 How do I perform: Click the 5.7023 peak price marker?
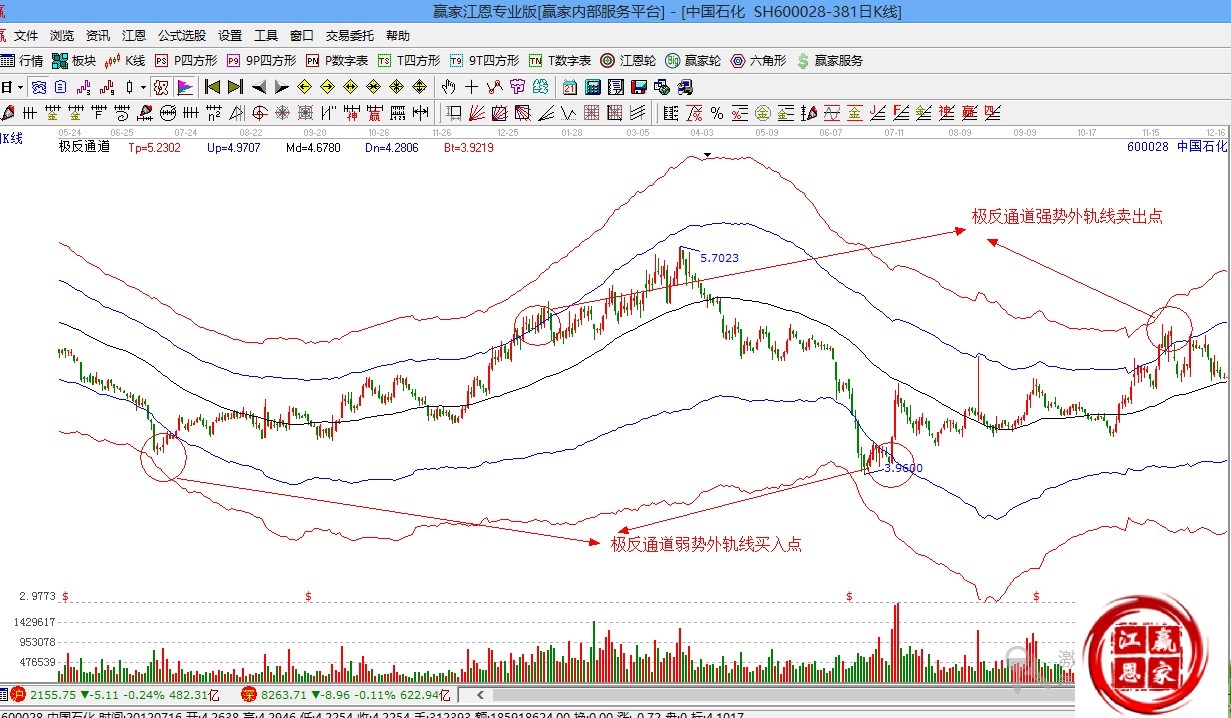coord(719,257)
